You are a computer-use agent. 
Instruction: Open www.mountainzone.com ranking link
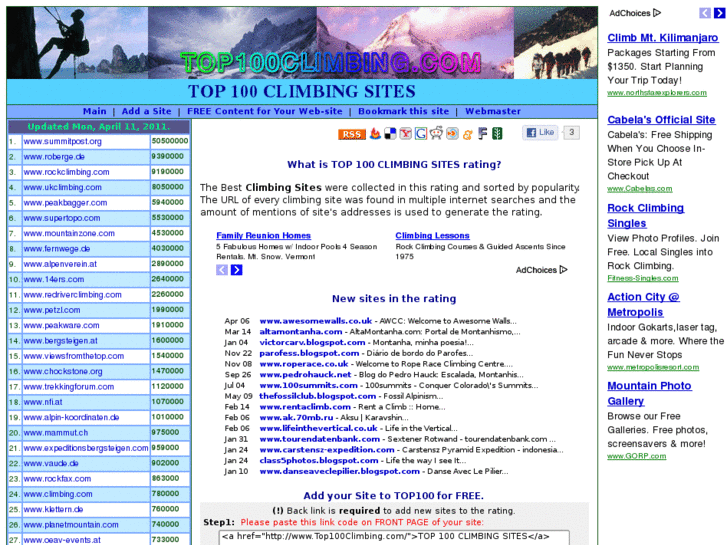pos(69,233)
